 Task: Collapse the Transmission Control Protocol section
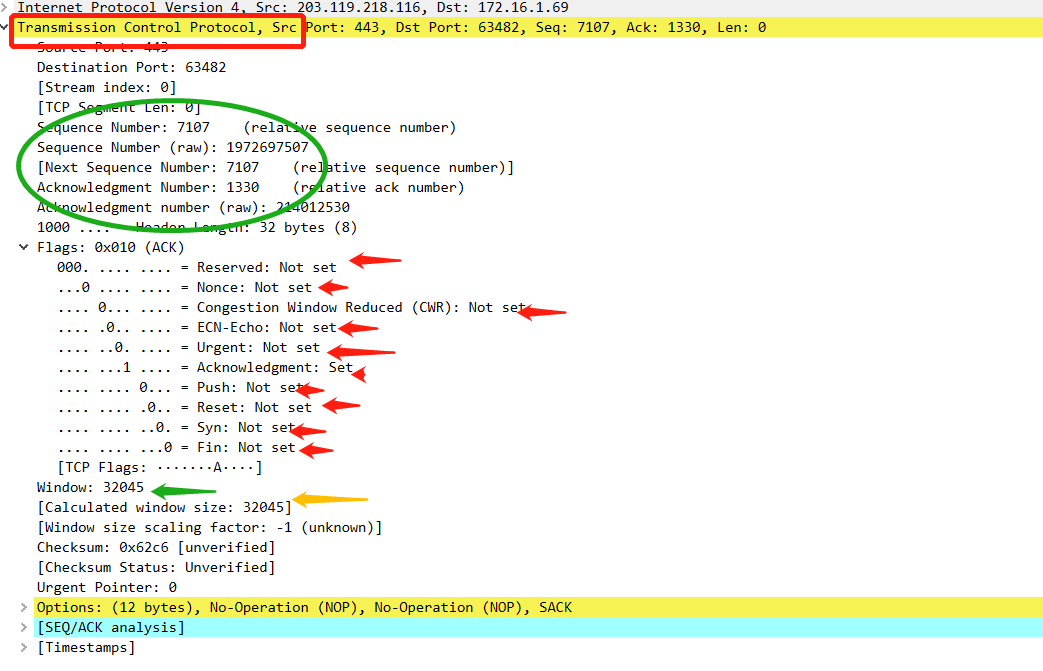point(4,27)
